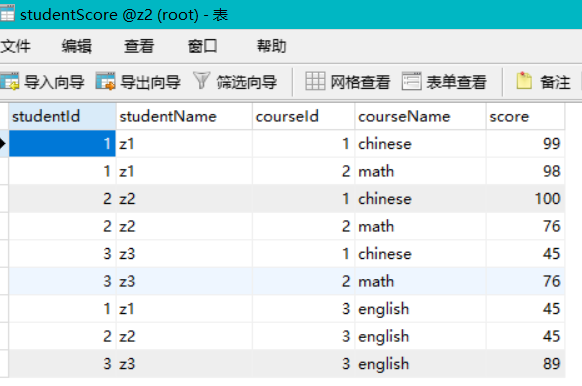The width and height of the screenshot is (582, 386).
Task: Click score 76 in z3 math row
Action: point(526,281)
